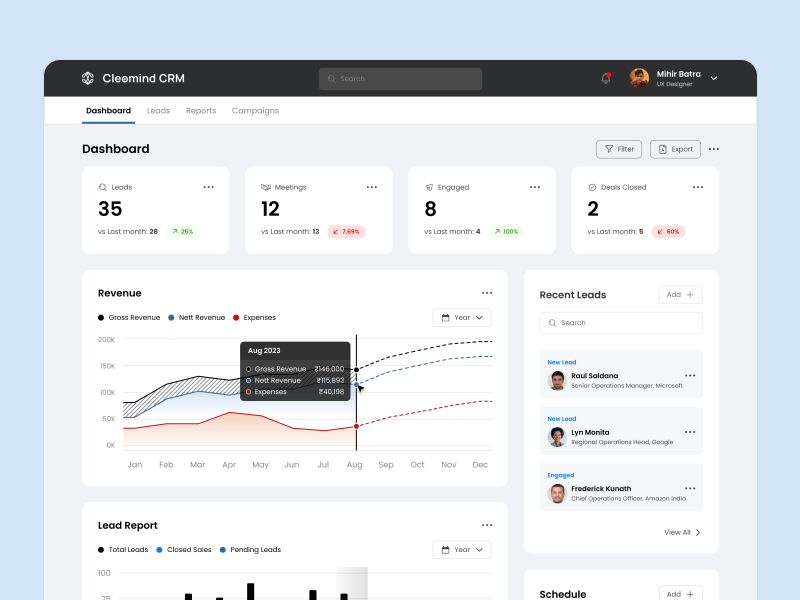Click the Recent Leads search field
Viewport: 800px width, 600px height.
pos(620,323)
